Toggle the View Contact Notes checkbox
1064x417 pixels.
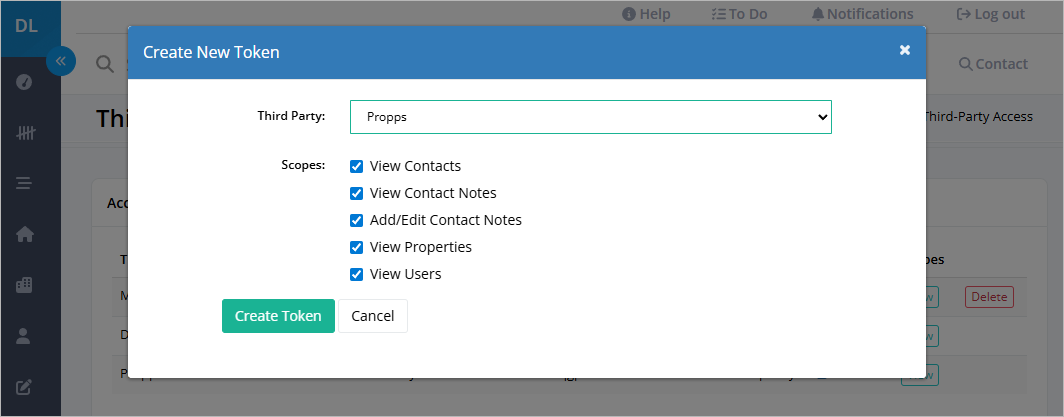(356, 193)
